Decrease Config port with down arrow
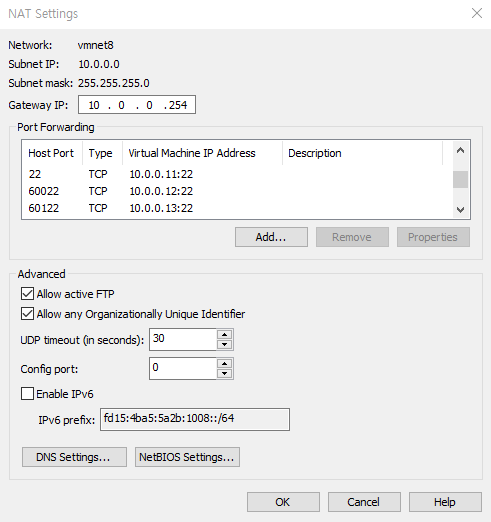 225,373
